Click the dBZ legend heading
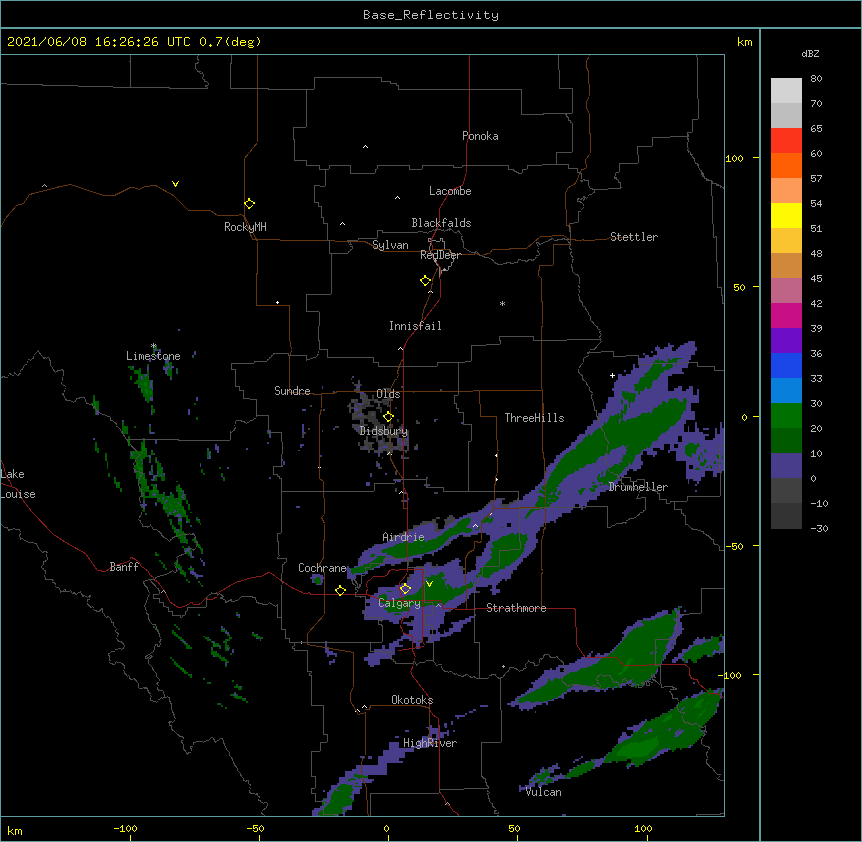Screen dimensions: 862x842 810,53
